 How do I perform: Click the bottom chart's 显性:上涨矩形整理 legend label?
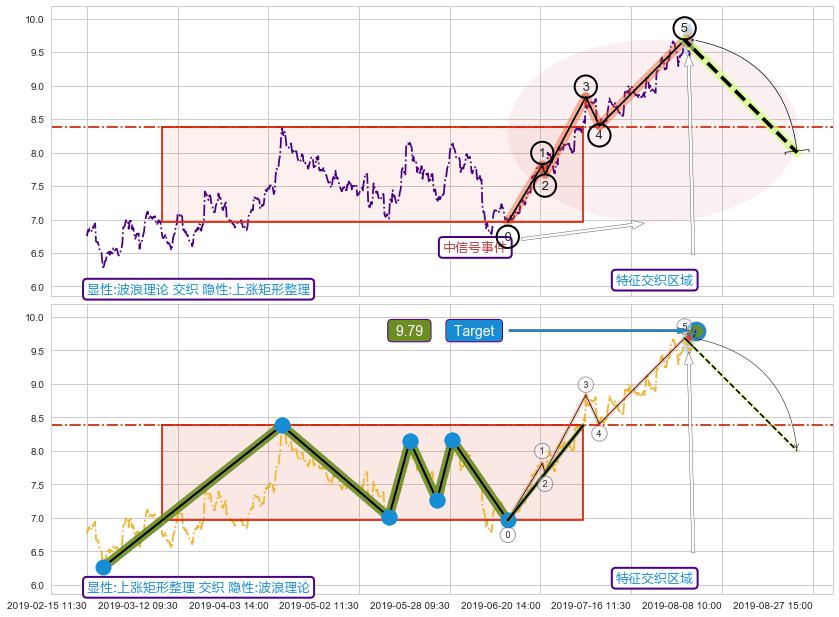click(199, 587)
